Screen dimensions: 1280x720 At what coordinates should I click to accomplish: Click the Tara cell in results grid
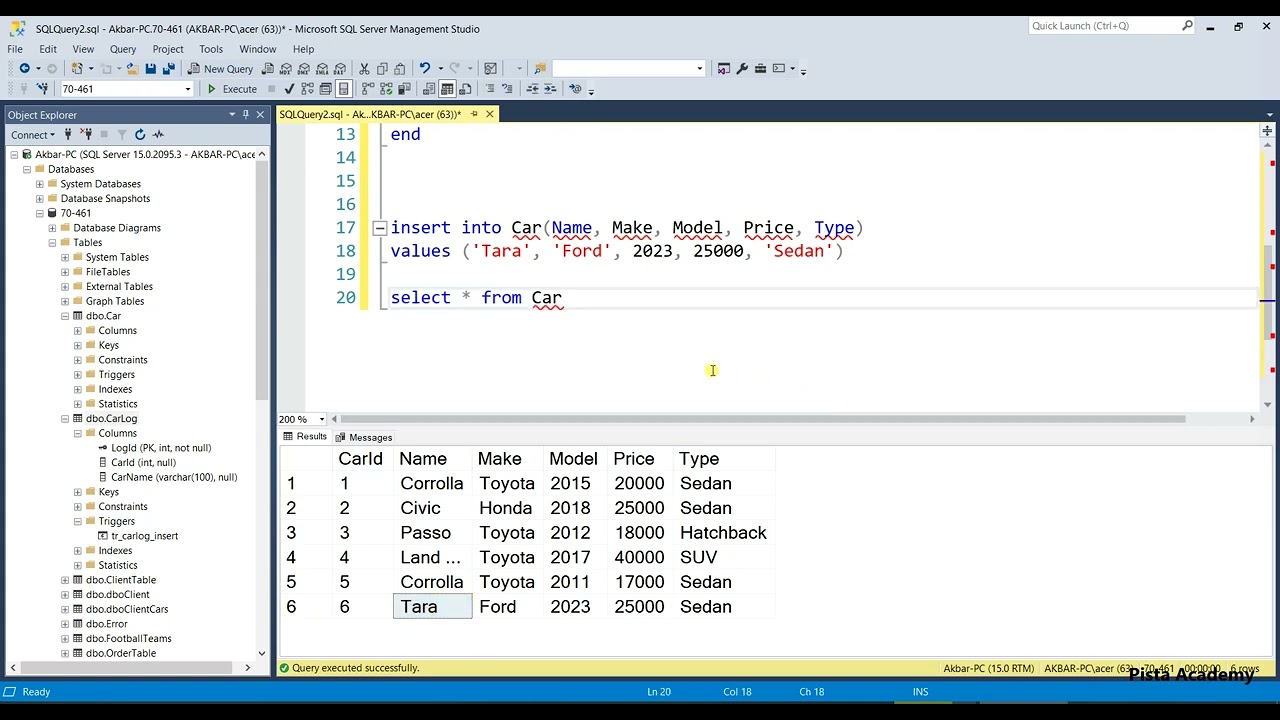(432, 607)
